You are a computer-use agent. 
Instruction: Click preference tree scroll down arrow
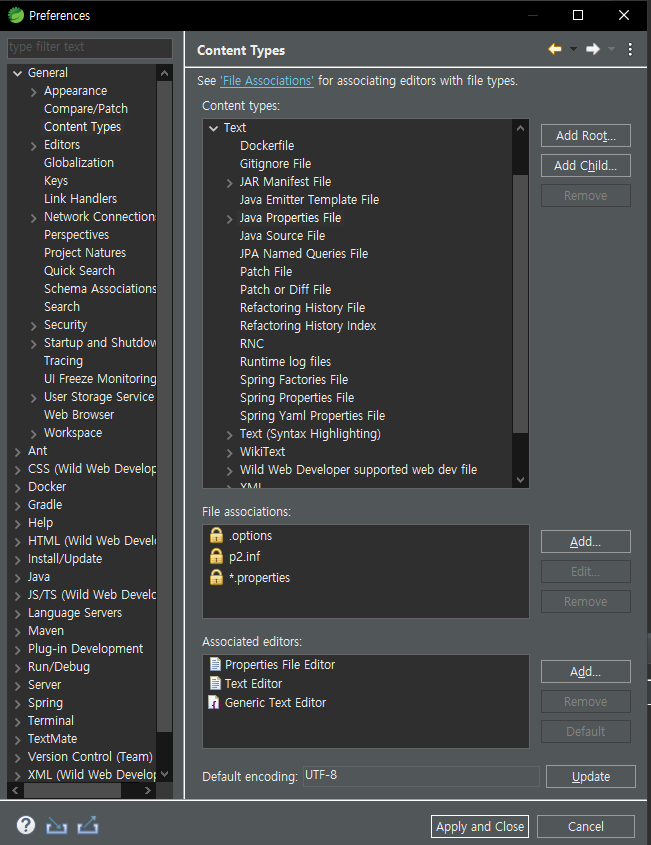(165, 774)
